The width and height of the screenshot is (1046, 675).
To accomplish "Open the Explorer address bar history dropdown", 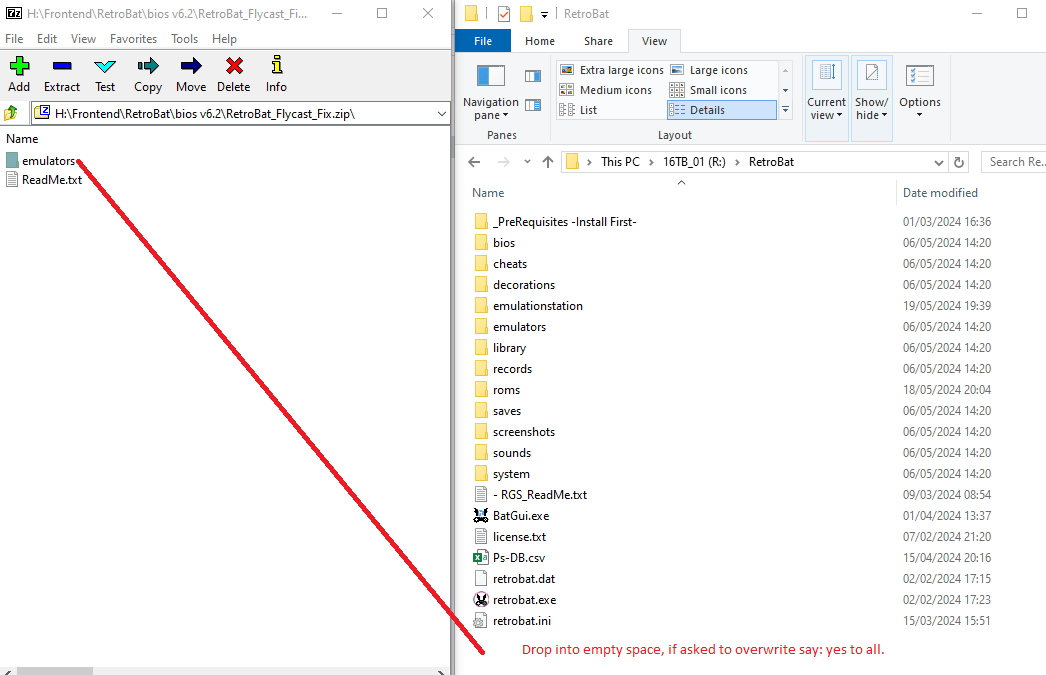I will tap(939, 162).
